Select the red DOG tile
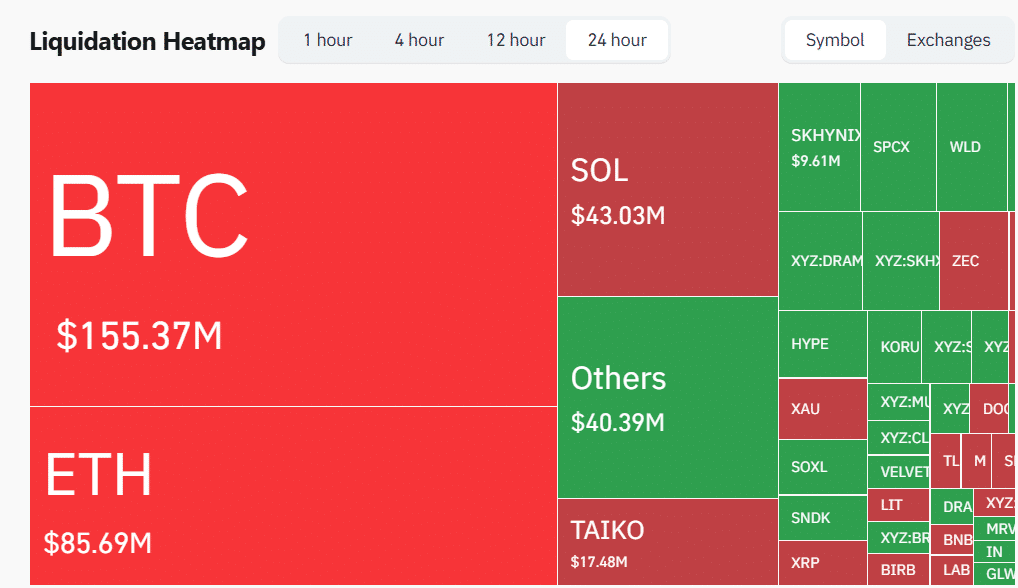Screen dimensions: 1018x588 click(989, 409)
